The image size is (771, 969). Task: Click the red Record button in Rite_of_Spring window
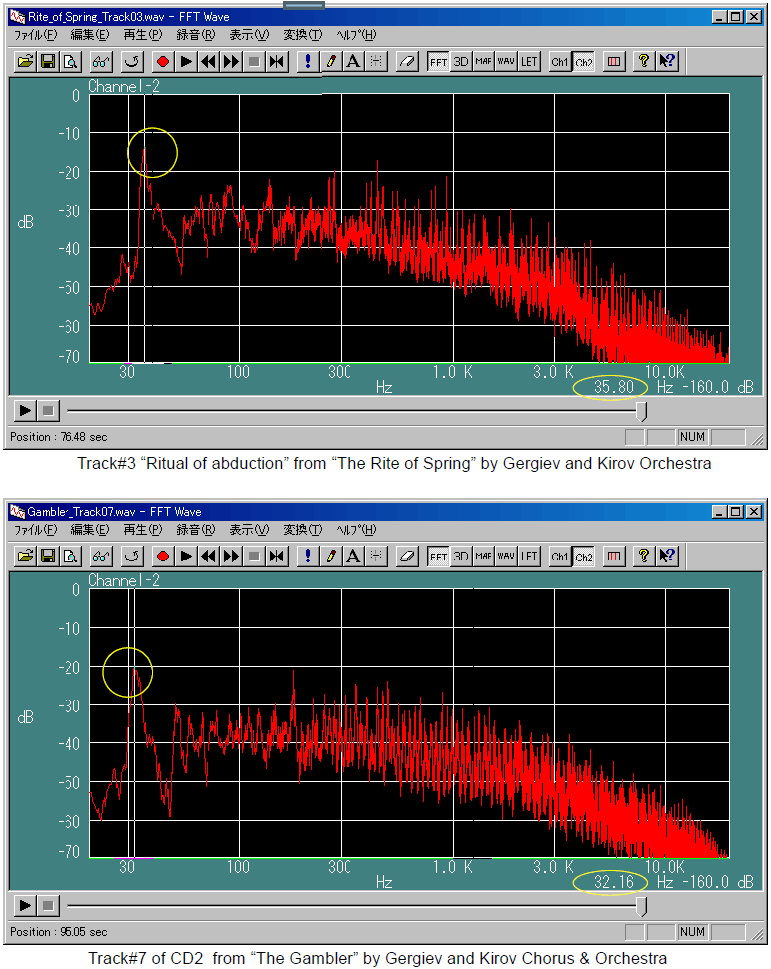[x=163, y=61]
